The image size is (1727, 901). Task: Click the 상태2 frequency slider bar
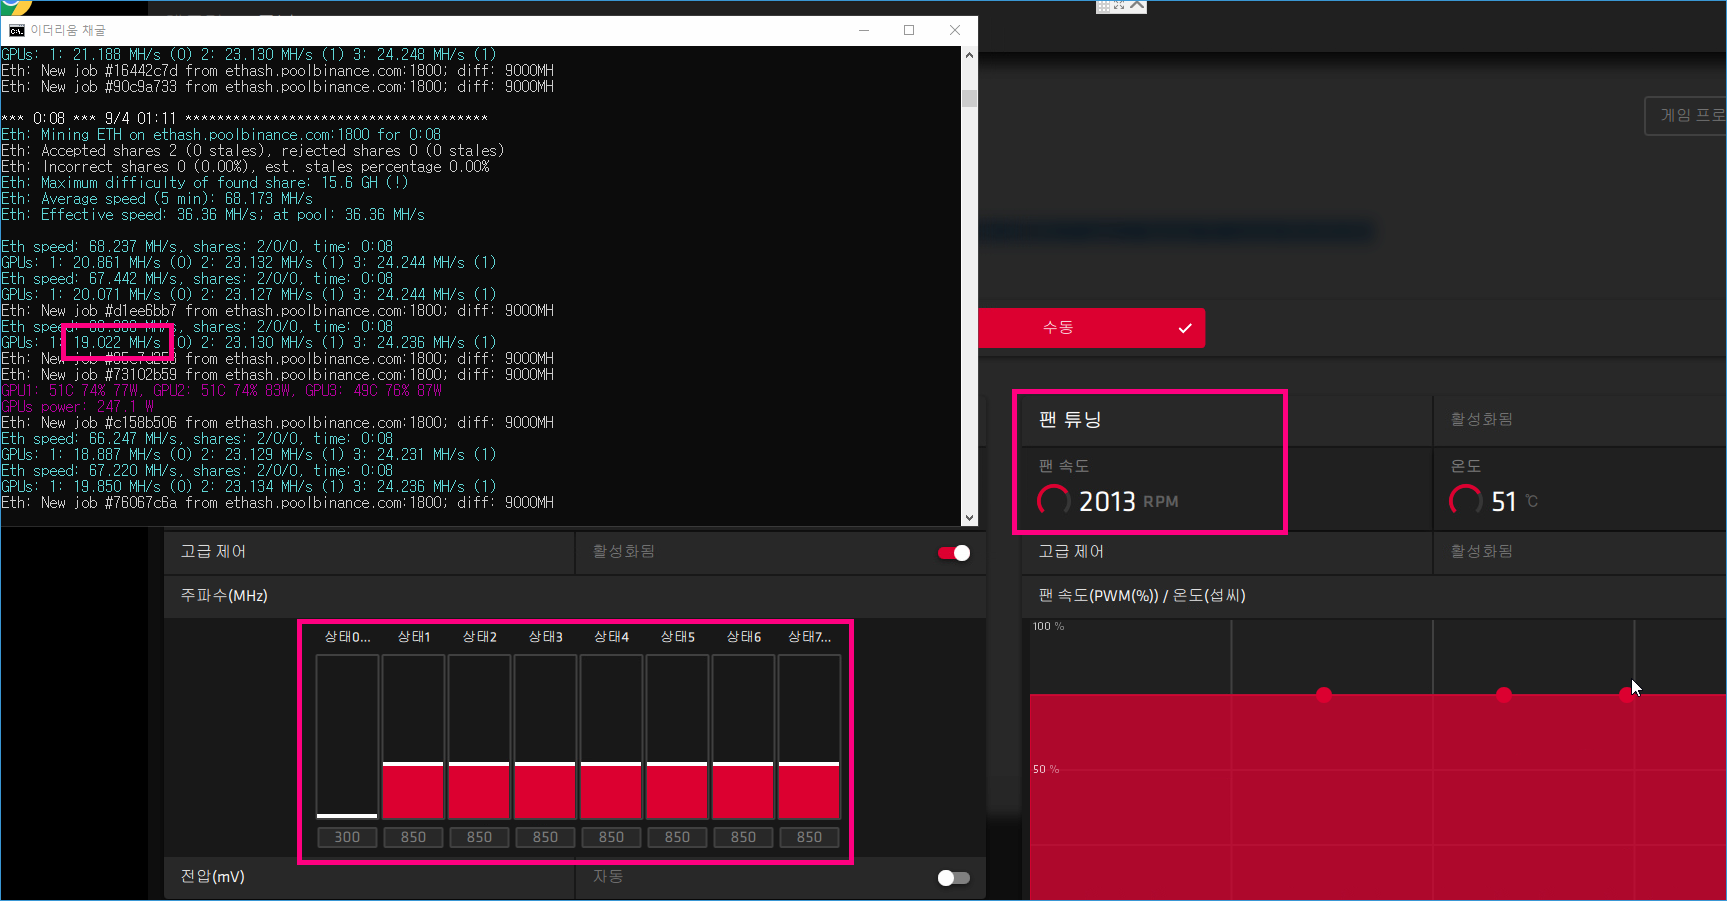coord(479,737)
